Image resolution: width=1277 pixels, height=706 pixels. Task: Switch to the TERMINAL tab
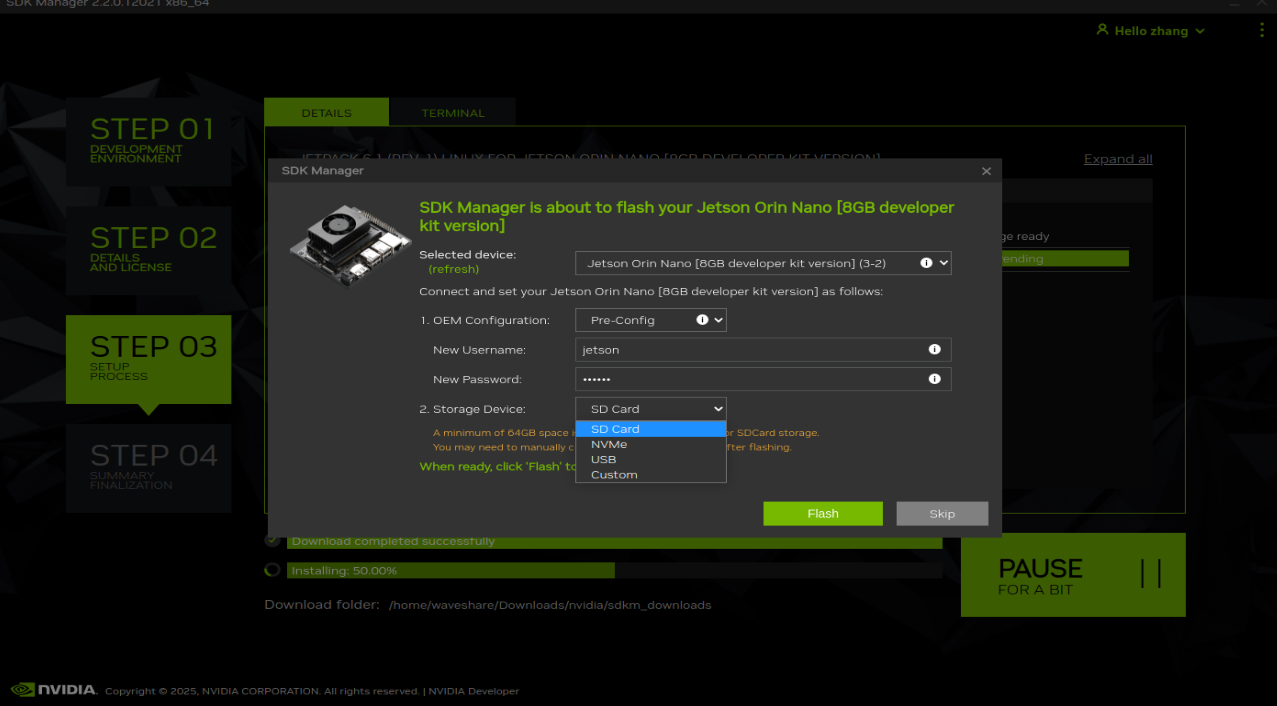tap(453, 112)
